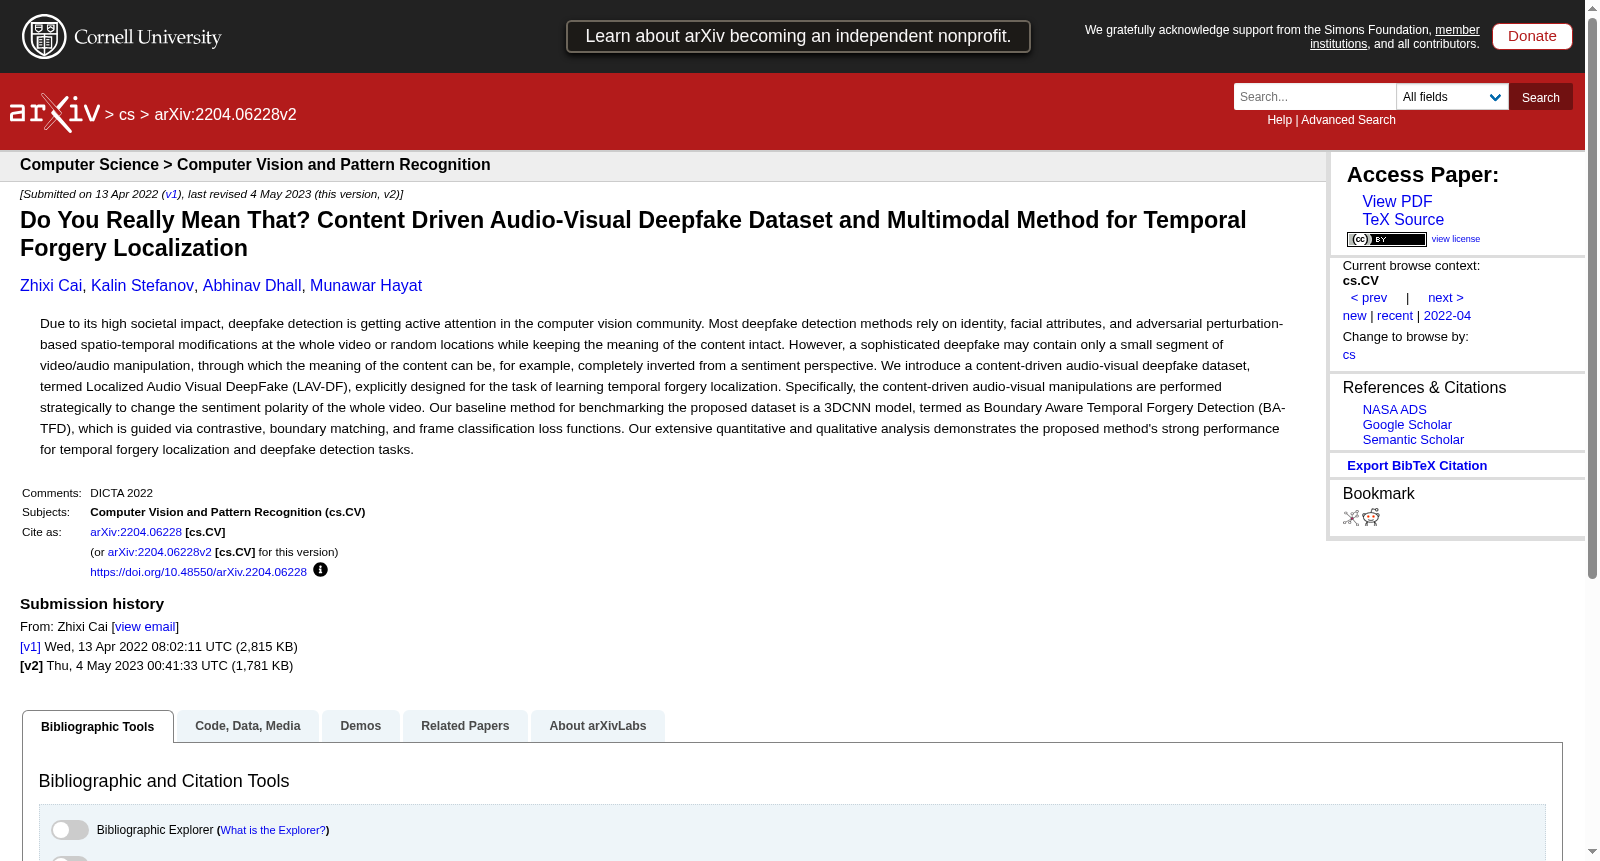Open the Code, Data, Media tab

[248, 726]
